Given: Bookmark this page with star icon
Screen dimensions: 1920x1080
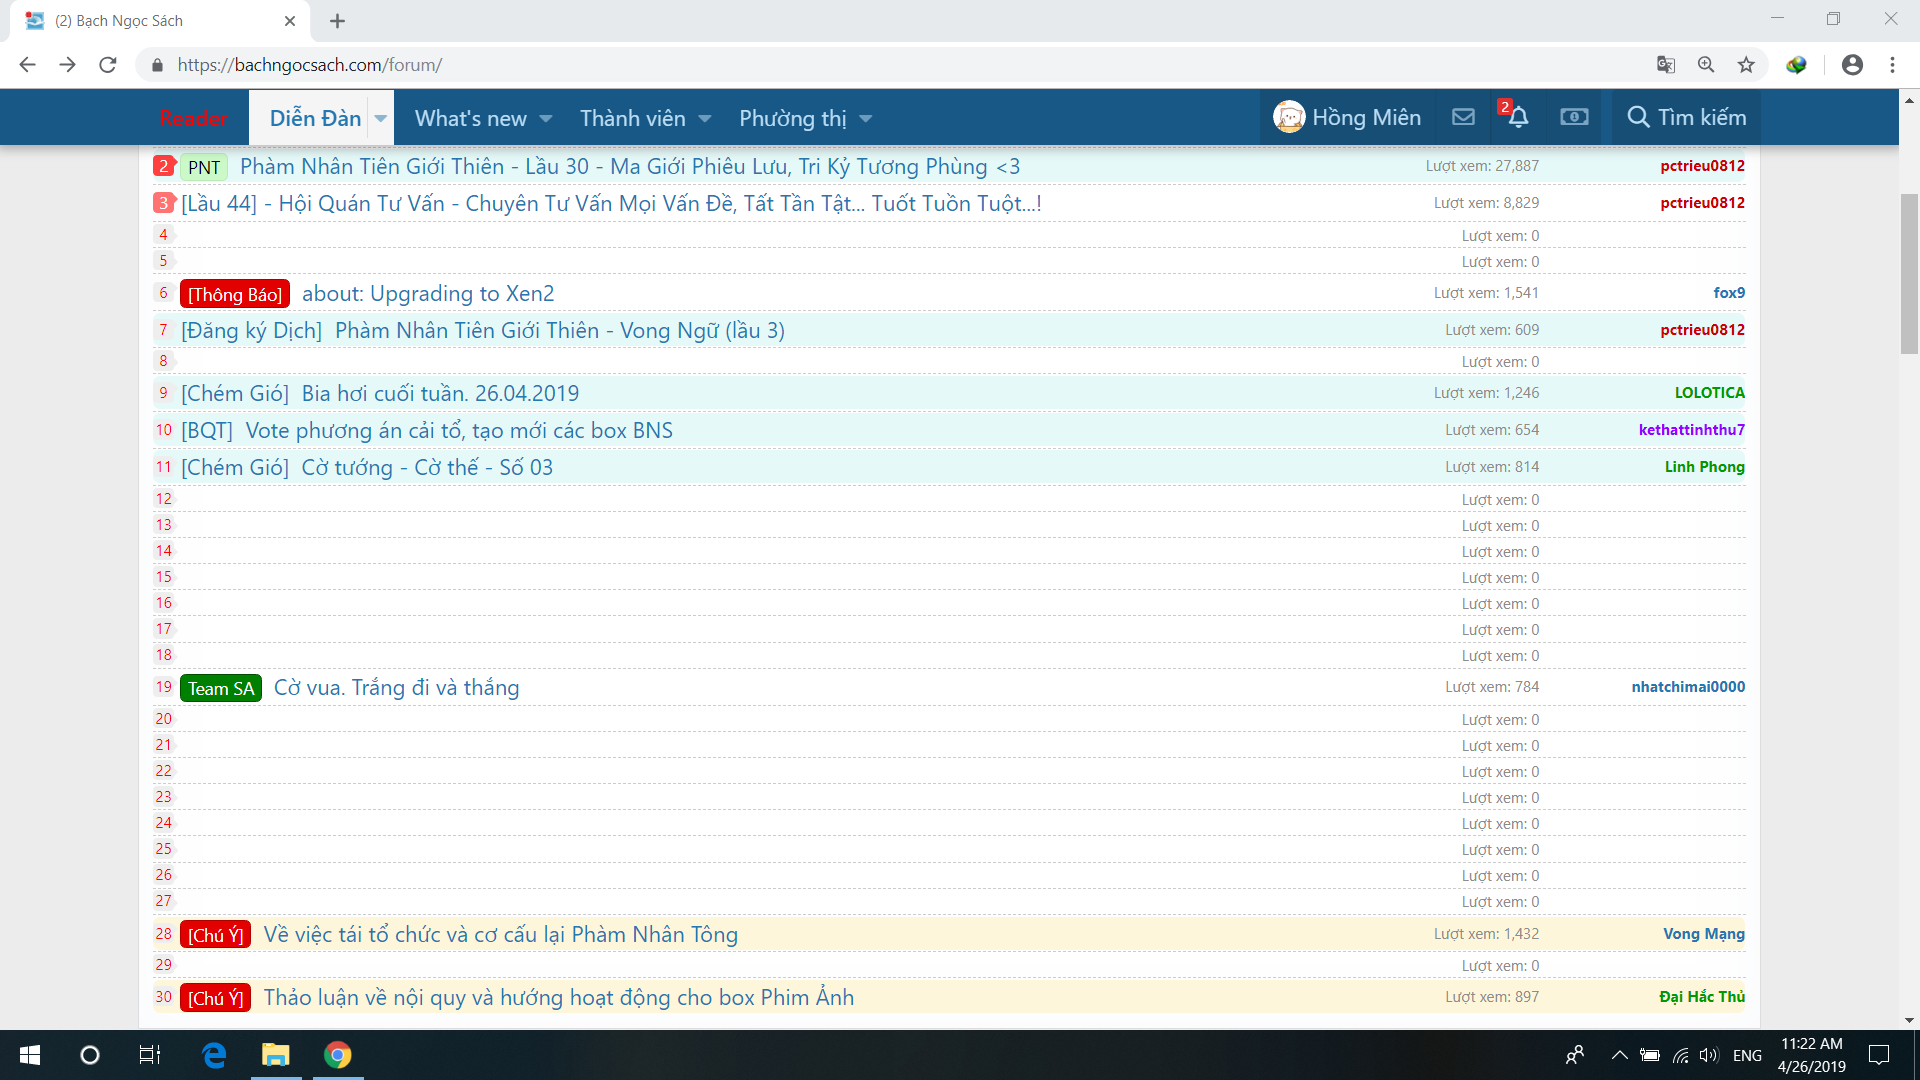Looking at the screenshot, I should tap(1746, 65).
